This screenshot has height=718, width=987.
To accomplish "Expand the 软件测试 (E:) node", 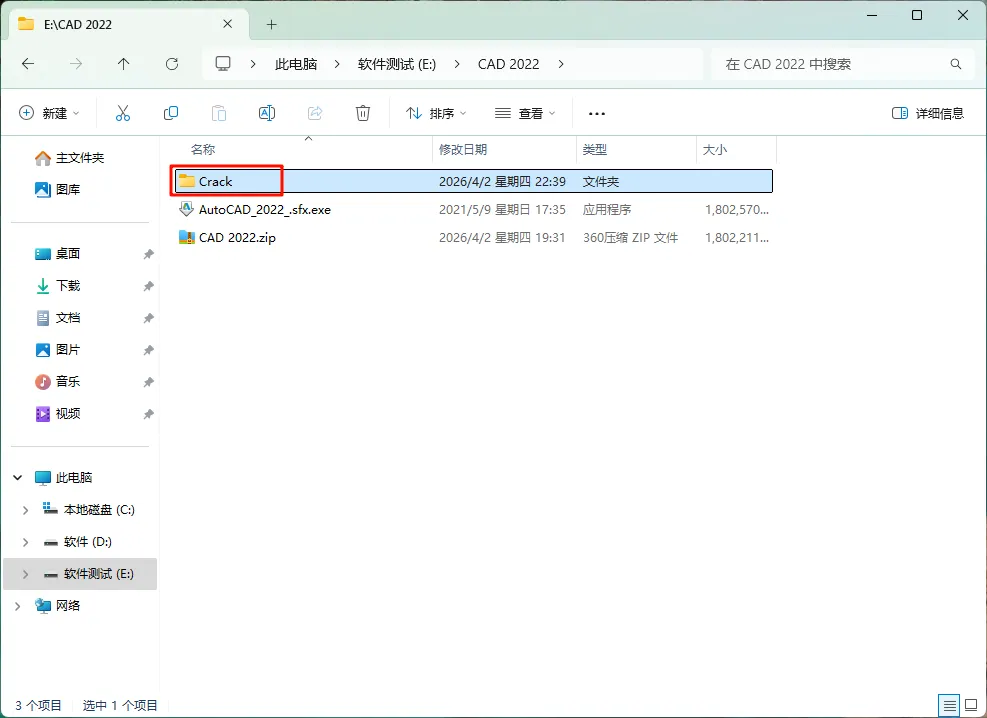I will point(25,574).
